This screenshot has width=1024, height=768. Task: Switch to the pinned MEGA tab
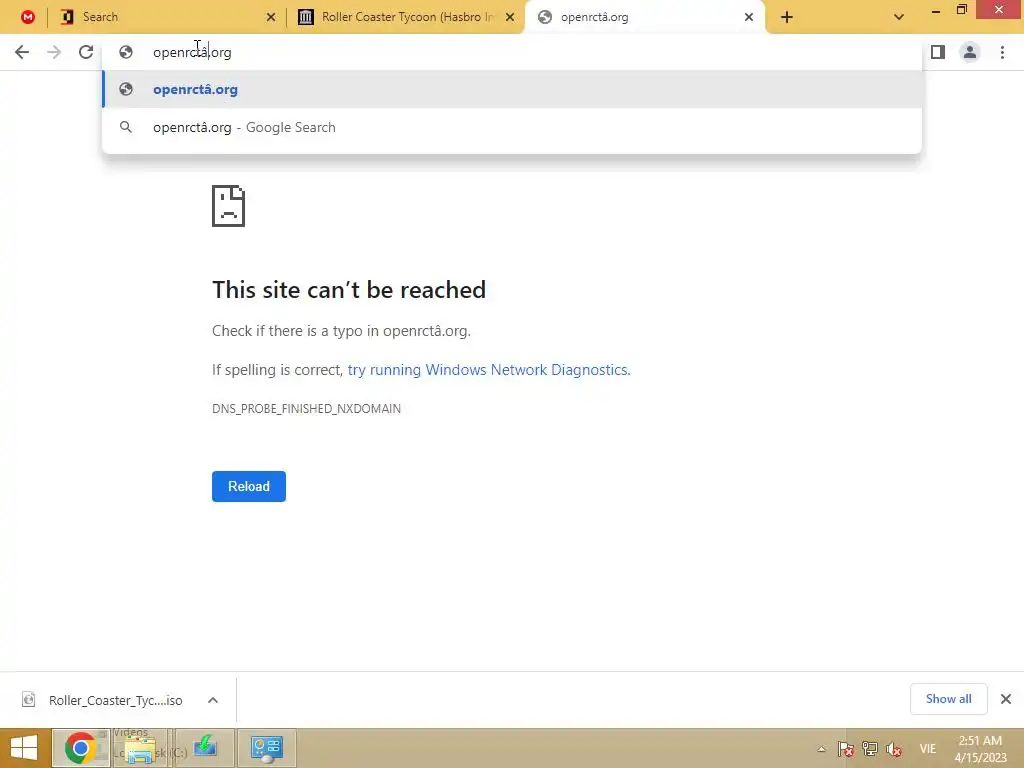pos(27,17)
